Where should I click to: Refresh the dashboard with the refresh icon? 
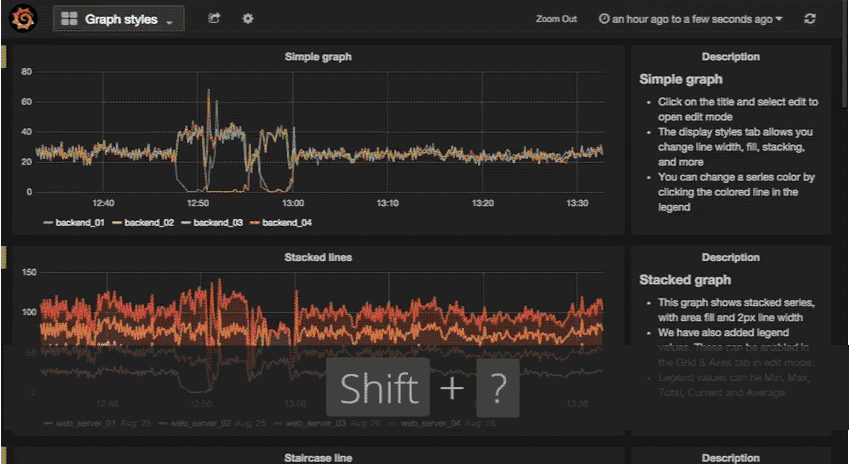pos(810,19)
